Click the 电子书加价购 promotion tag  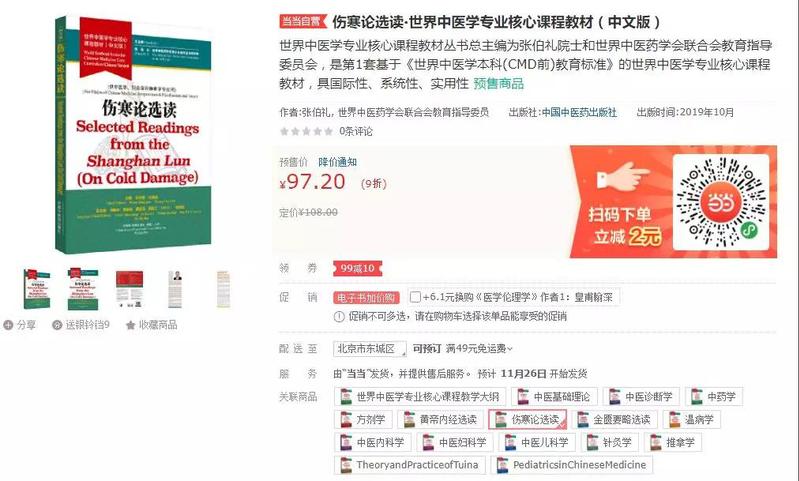pyautogui.click(x=366, y=298)
